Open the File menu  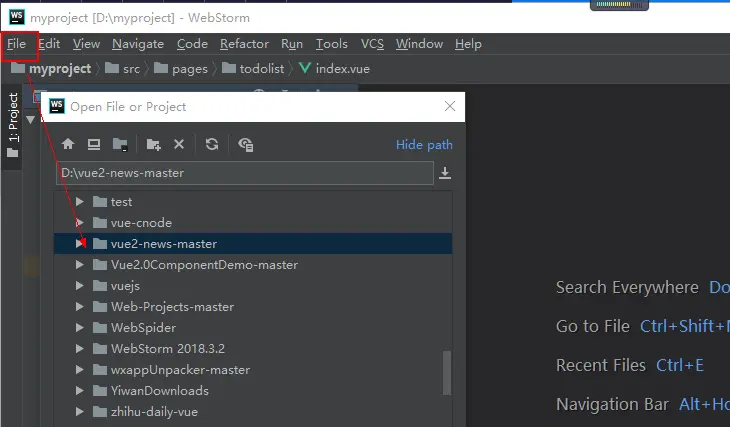(x=16, y=44)
